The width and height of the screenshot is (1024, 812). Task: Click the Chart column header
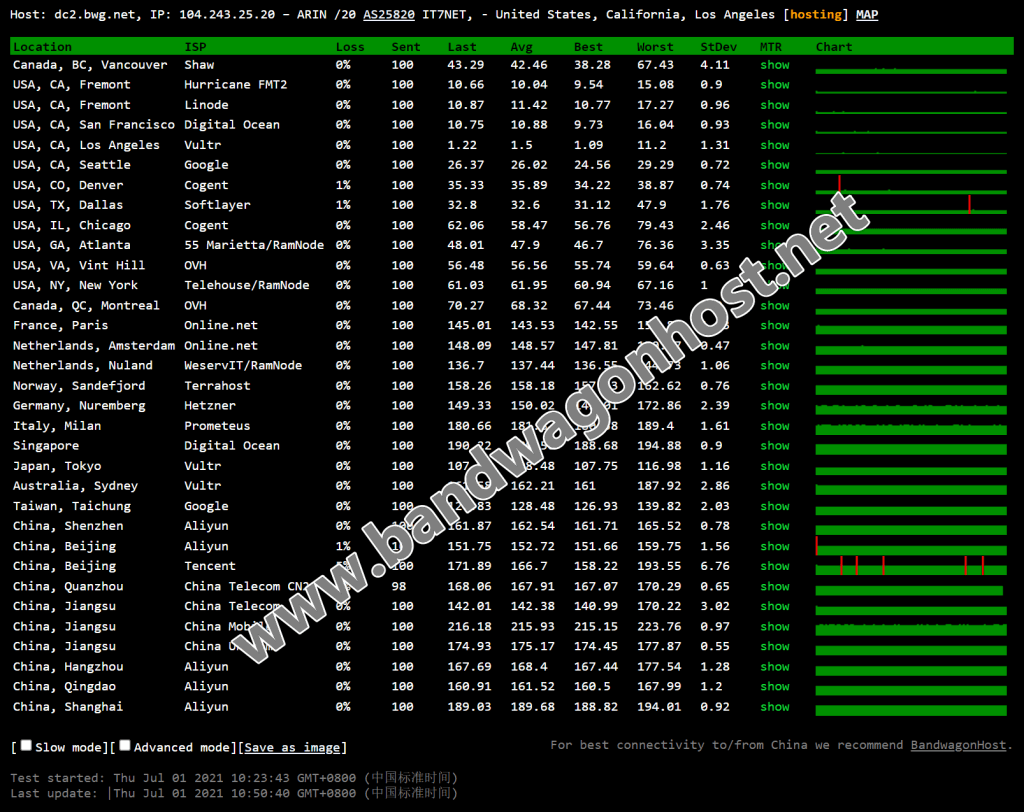[834, 46]
